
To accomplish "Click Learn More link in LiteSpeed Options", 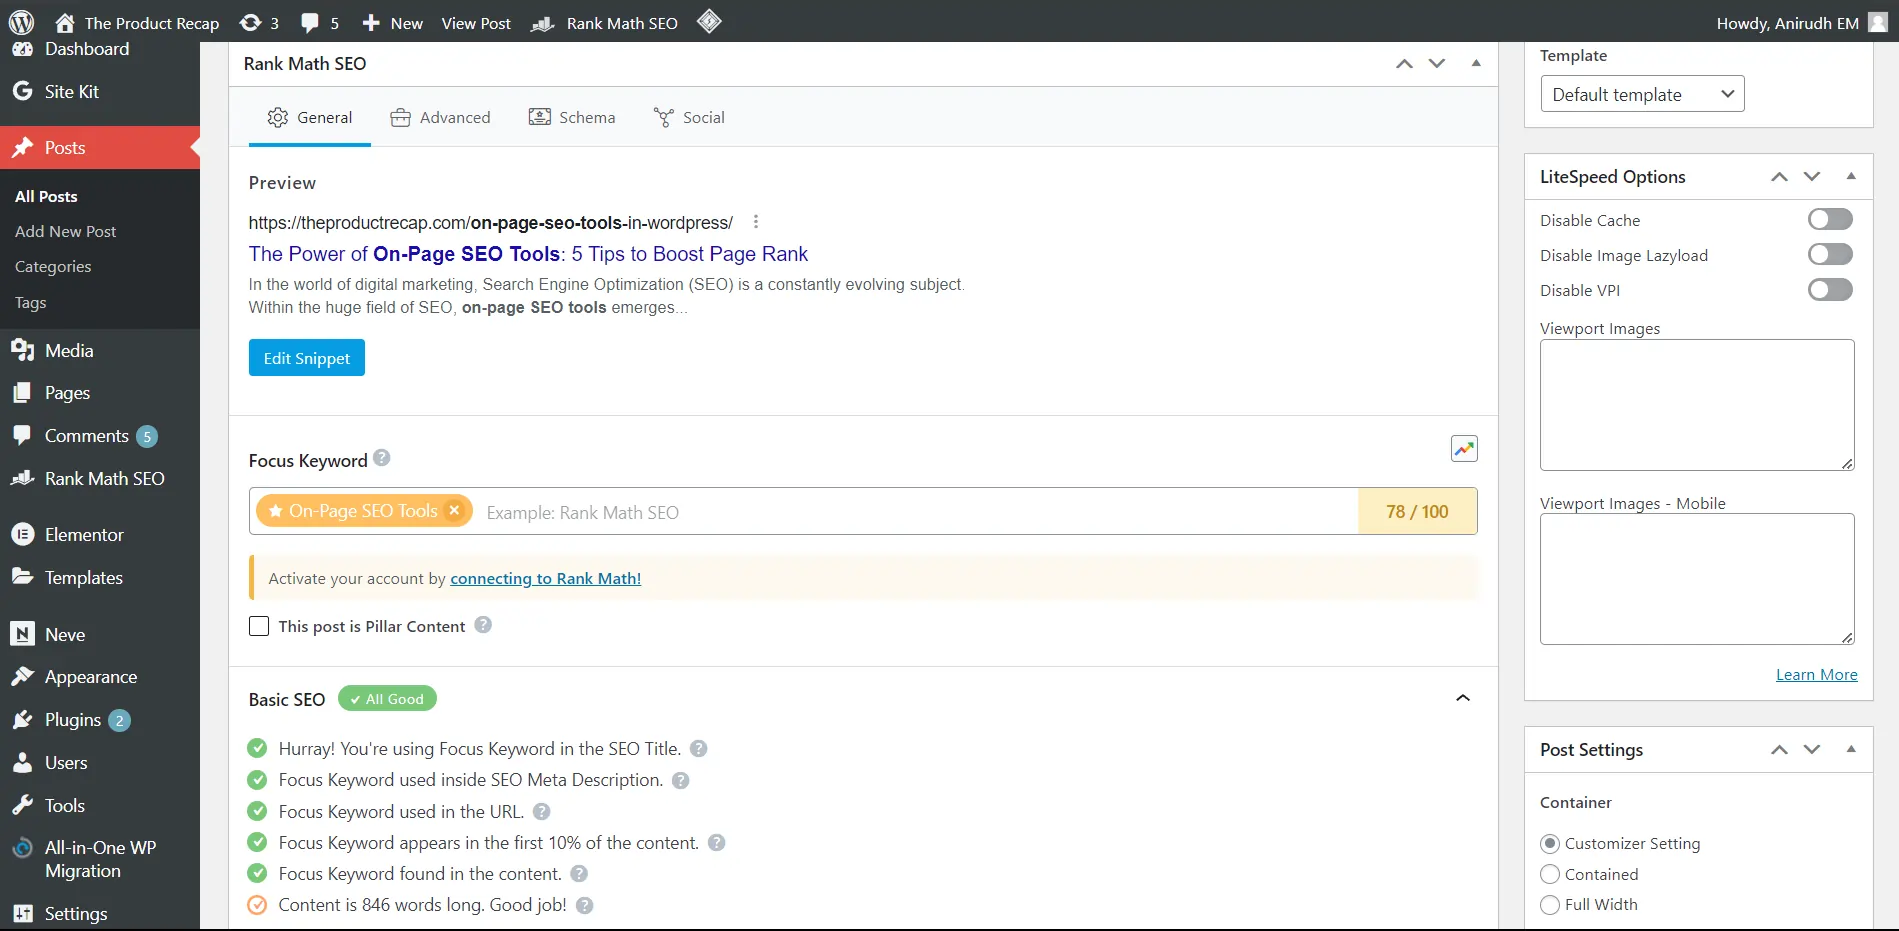I will tap(1816, 674).
